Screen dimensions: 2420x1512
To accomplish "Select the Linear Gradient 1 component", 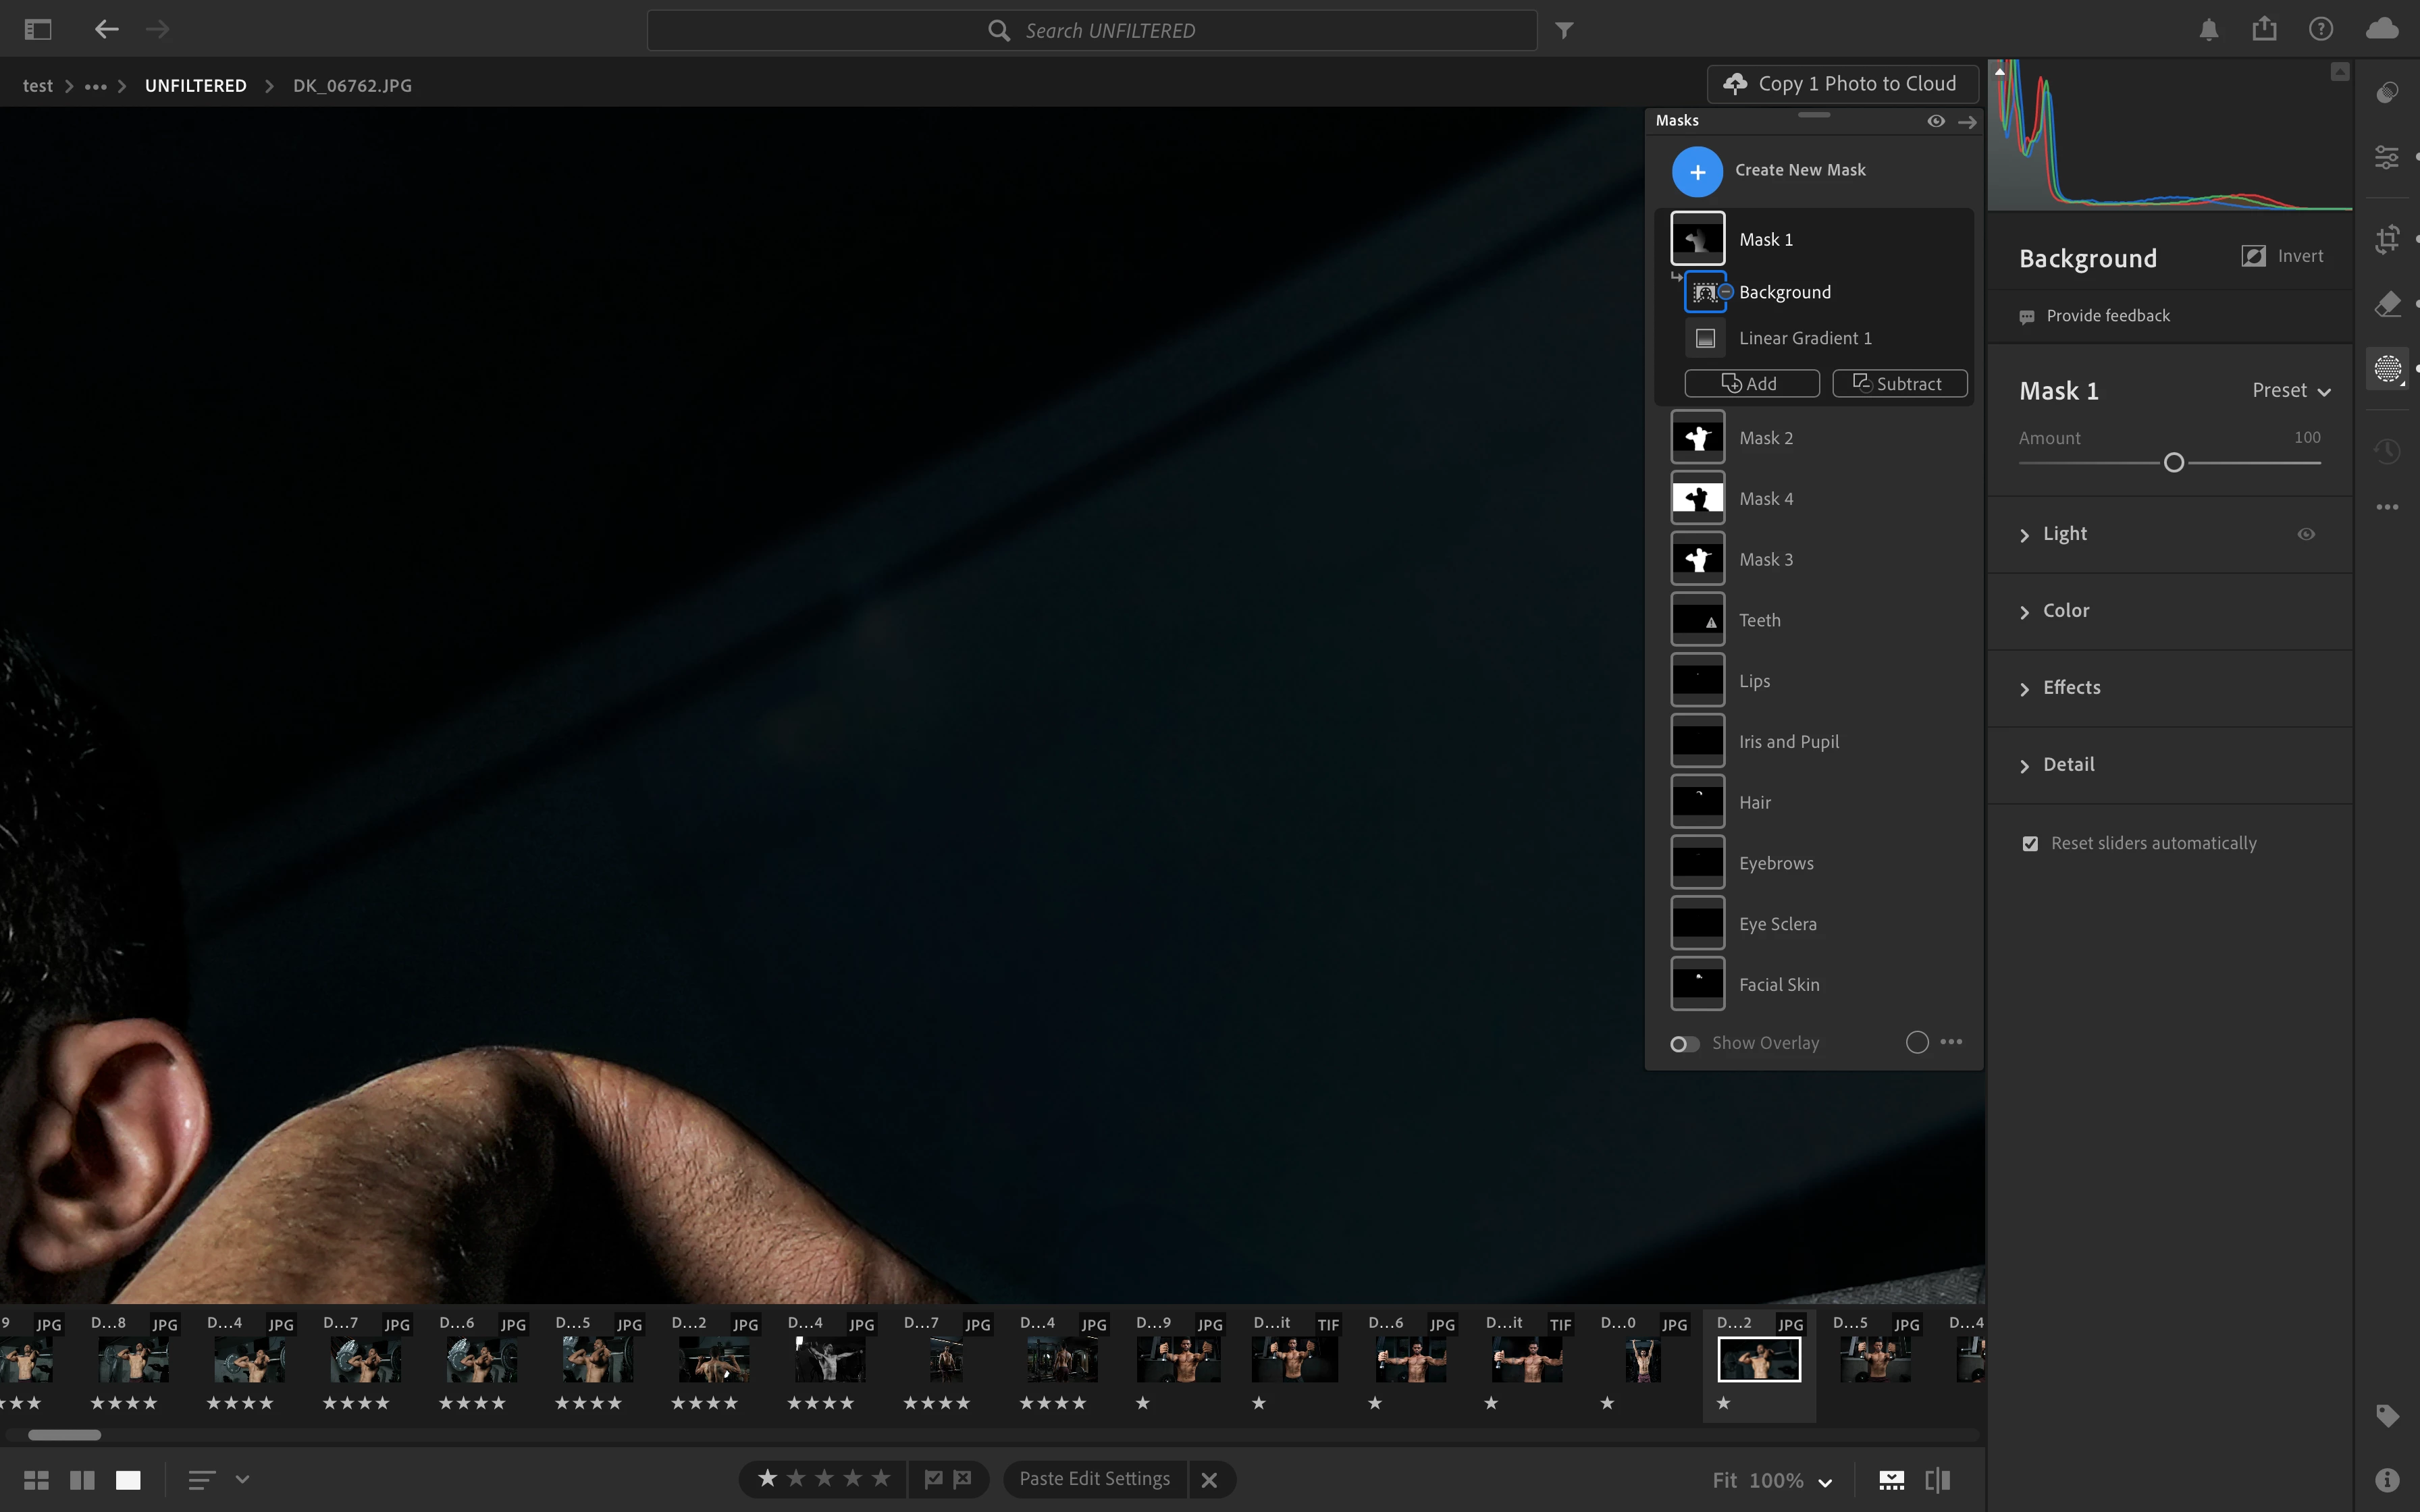I will point(1804,338).
